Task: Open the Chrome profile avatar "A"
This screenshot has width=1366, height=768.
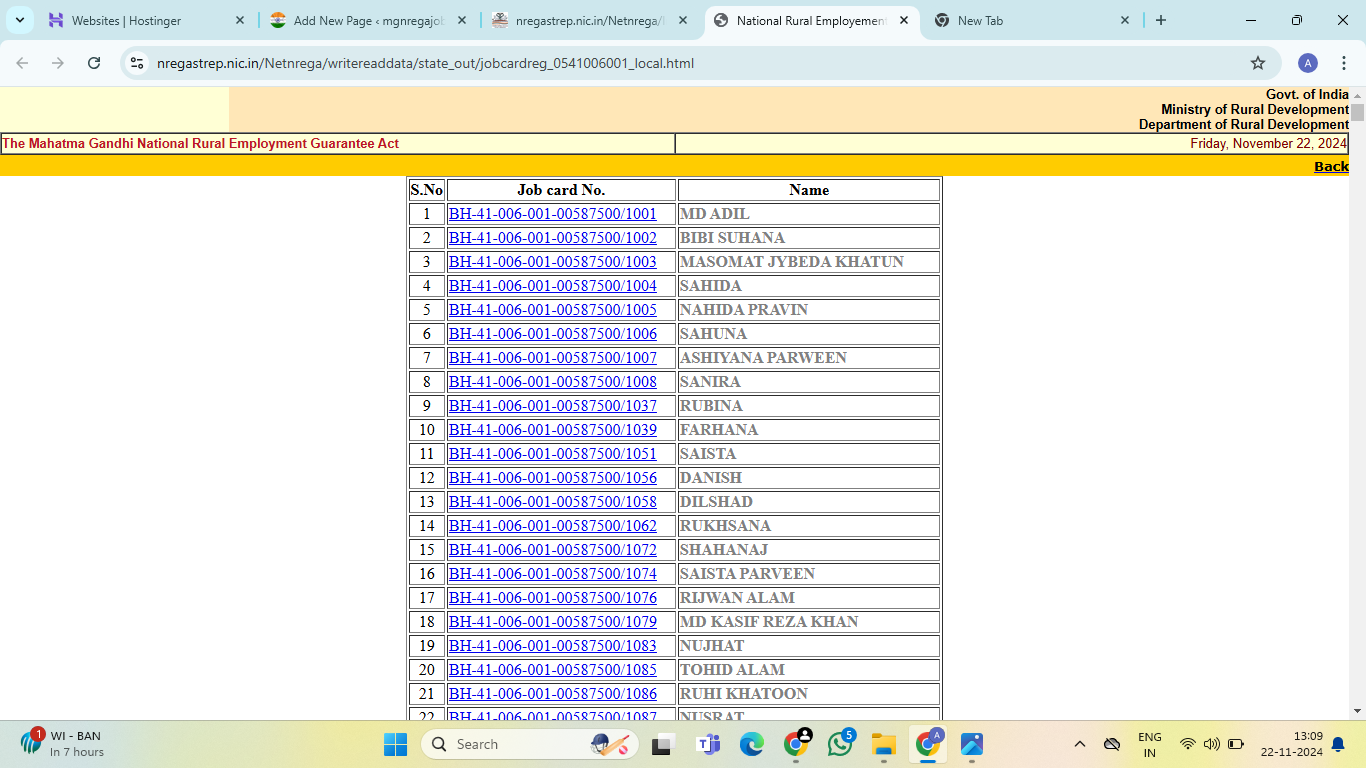Action: pos(1307,62)
